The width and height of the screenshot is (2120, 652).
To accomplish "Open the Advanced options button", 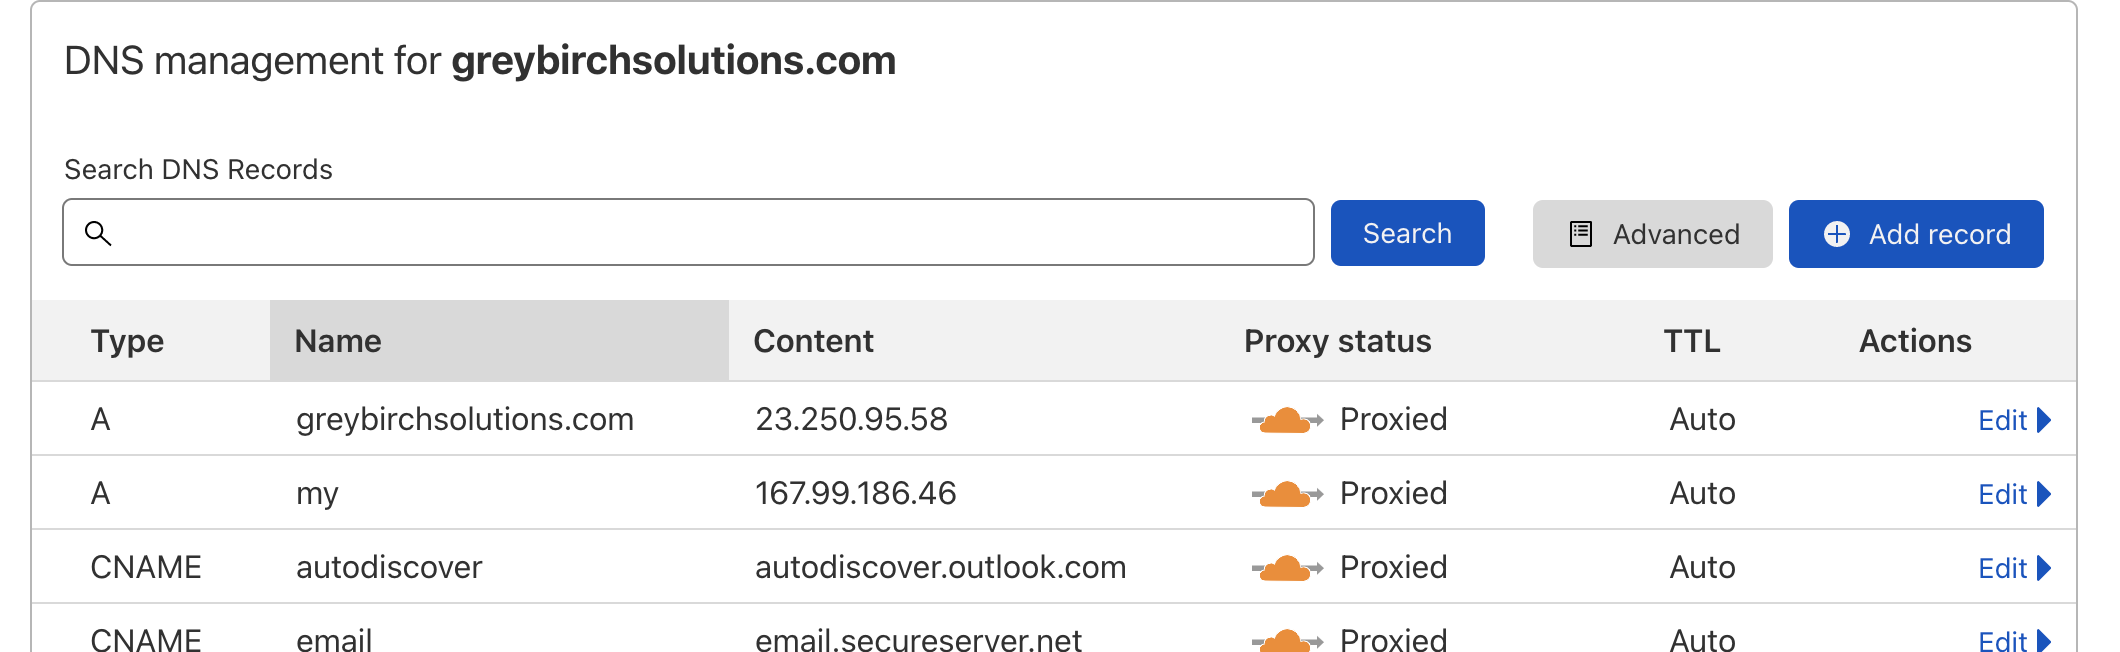I will [1652, 234].
